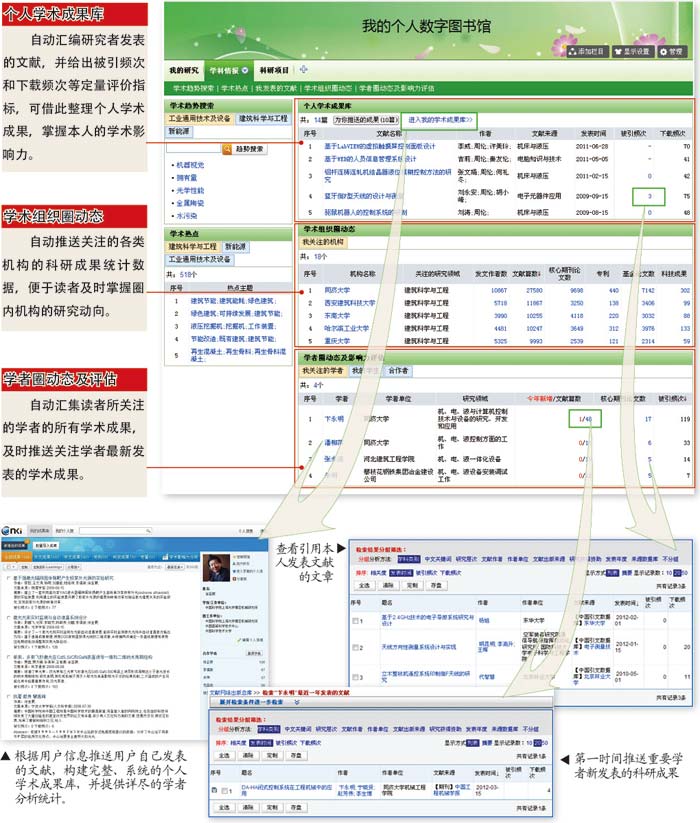Open article 天线方向性测量系统设计与实现
Image resolution: width=700 pixels, height=823 pixels.
(x=418, y=647)
